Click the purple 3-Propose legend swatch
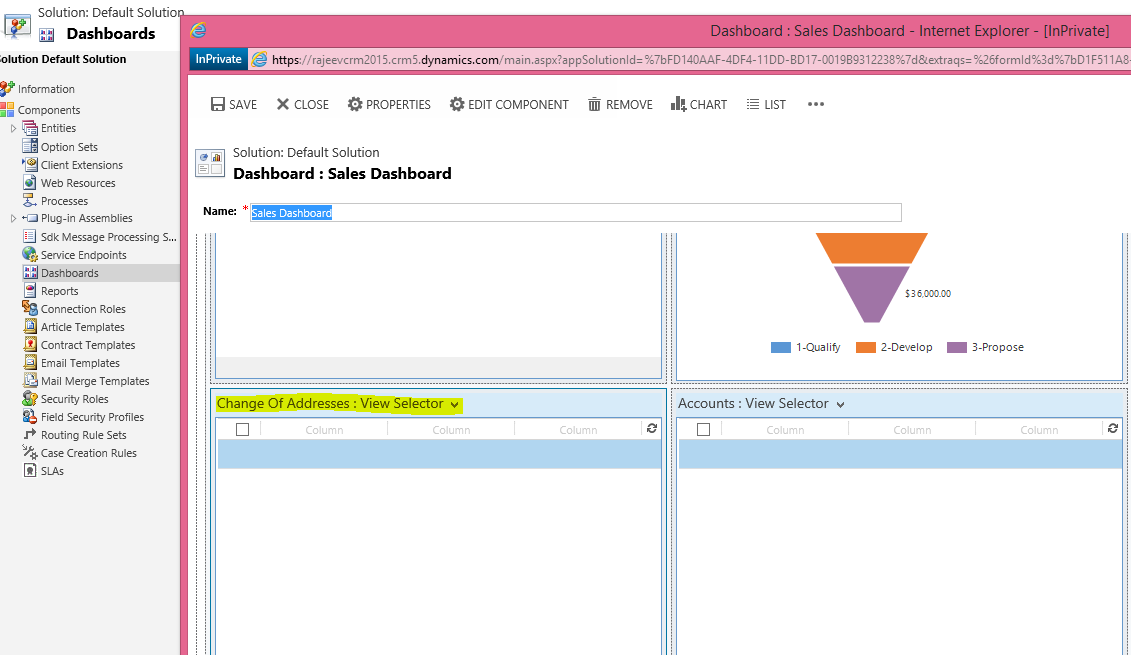The image size is (1131, 655). click(957, 347)
